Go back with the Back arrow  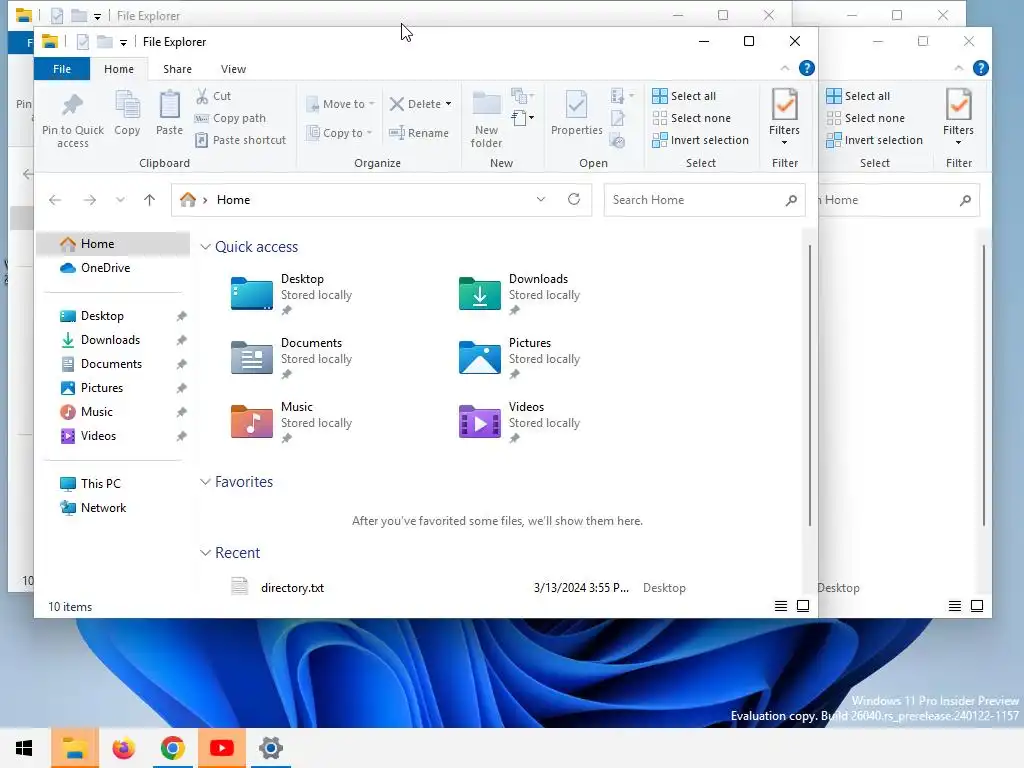[x=55, y=200]
